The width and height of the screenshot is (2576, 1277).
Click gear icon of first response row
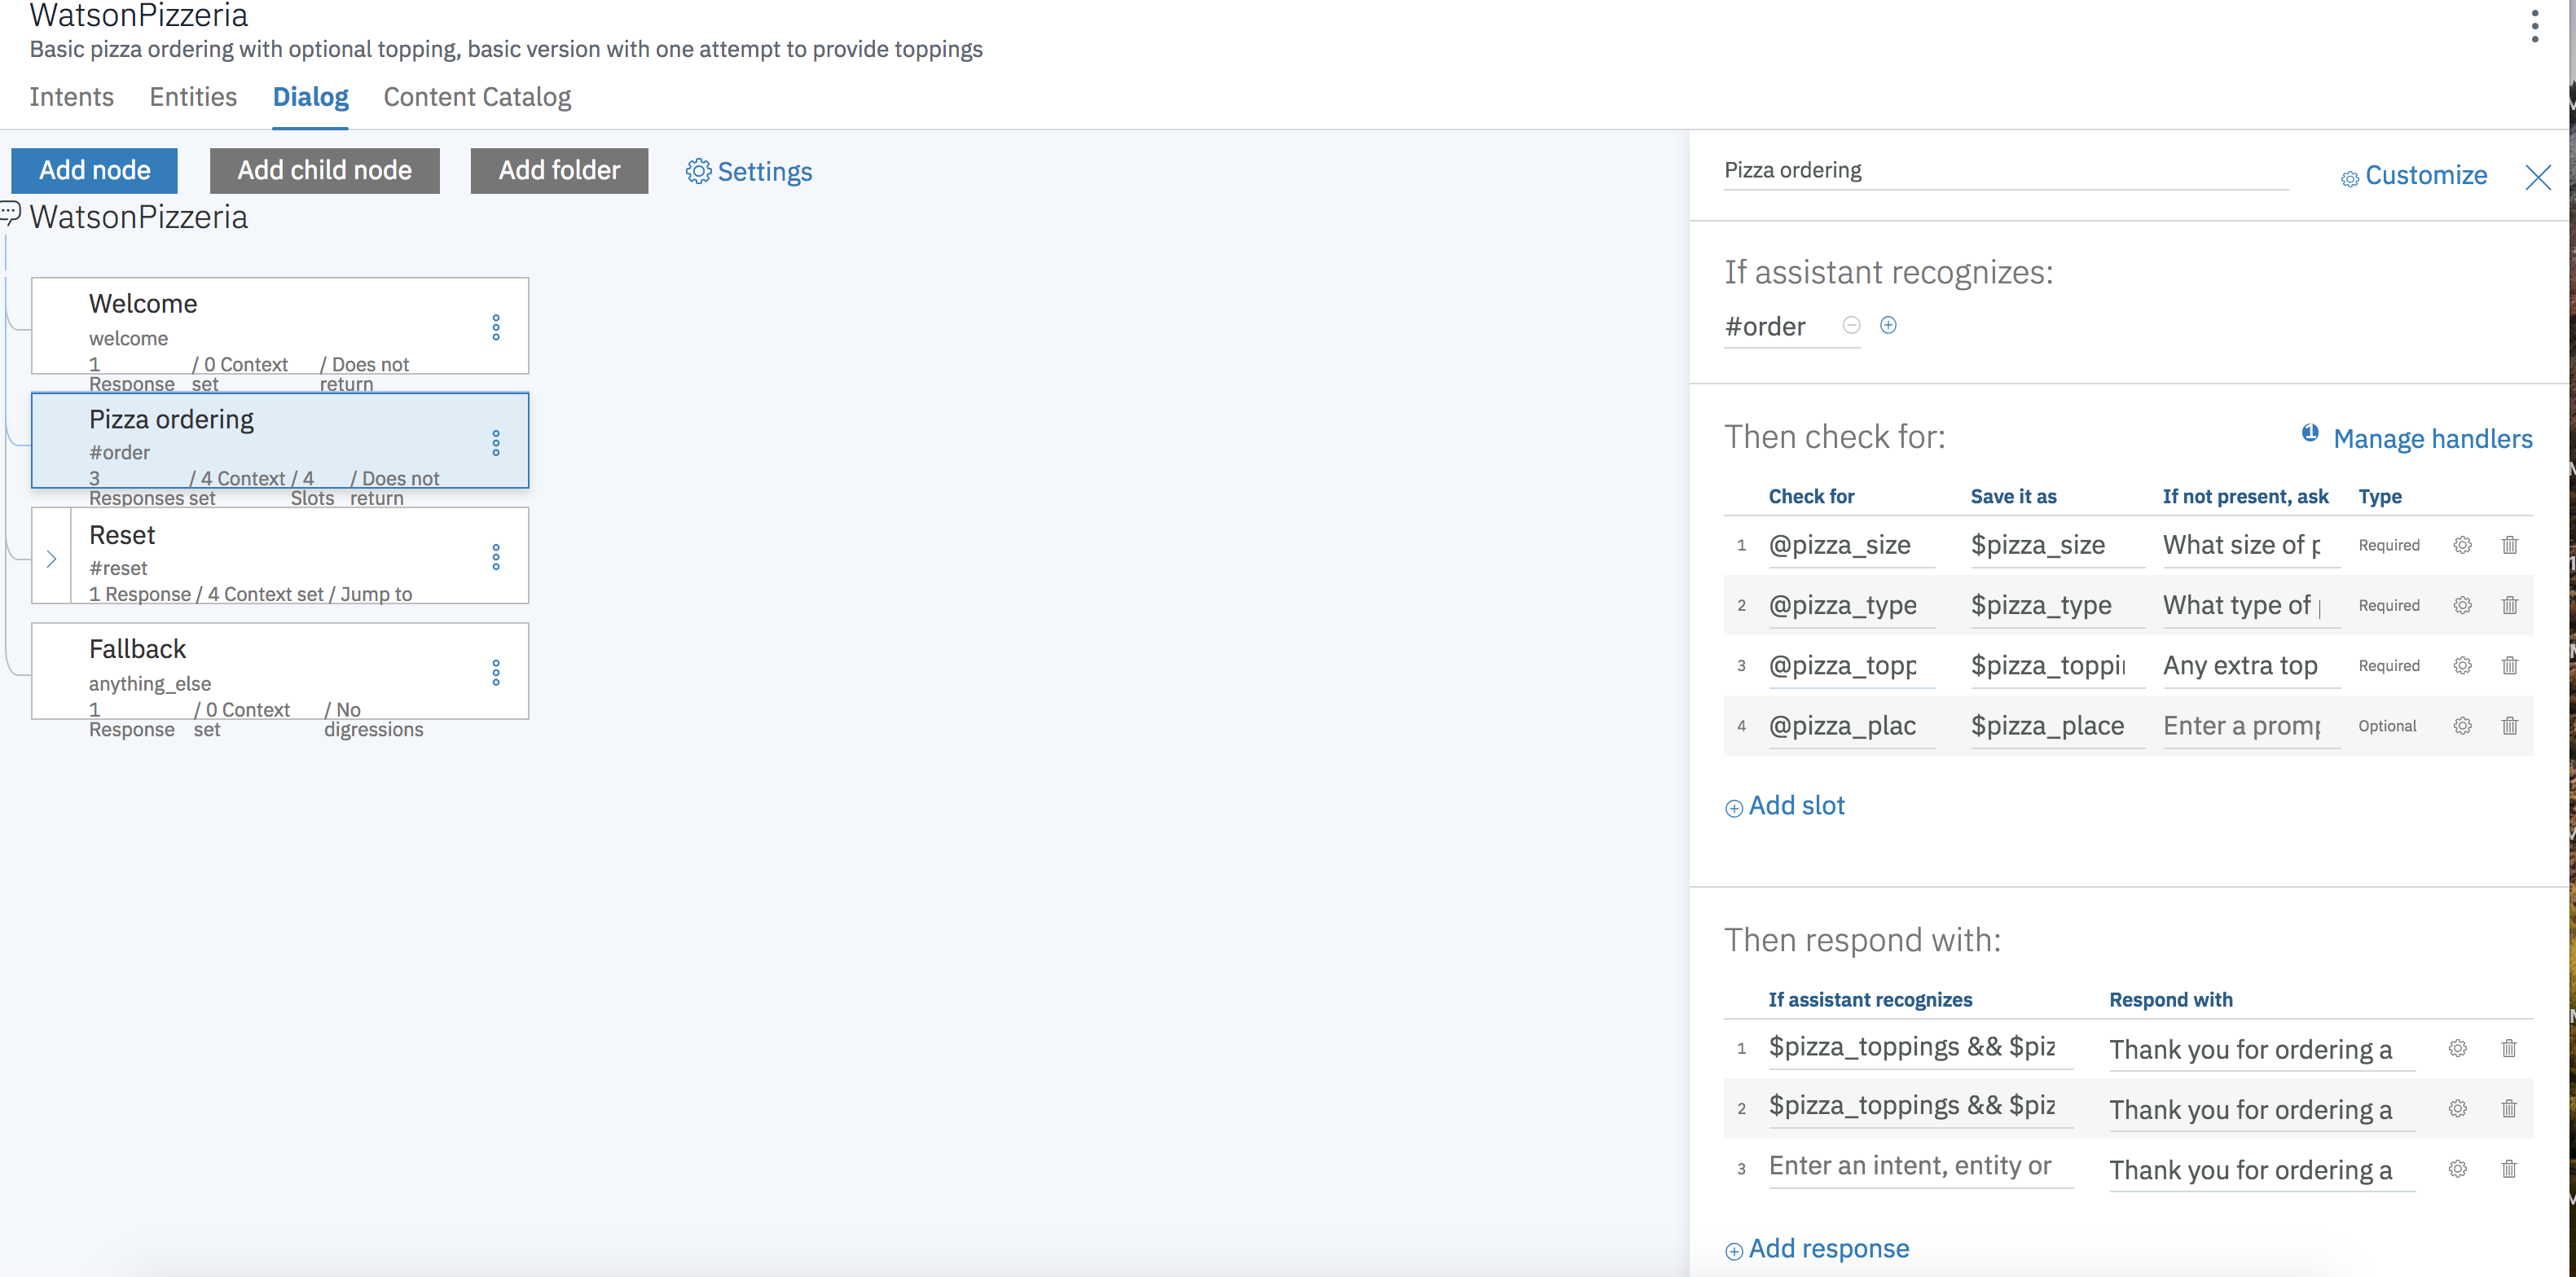pyautogui.click(x=2457, y=1048)
